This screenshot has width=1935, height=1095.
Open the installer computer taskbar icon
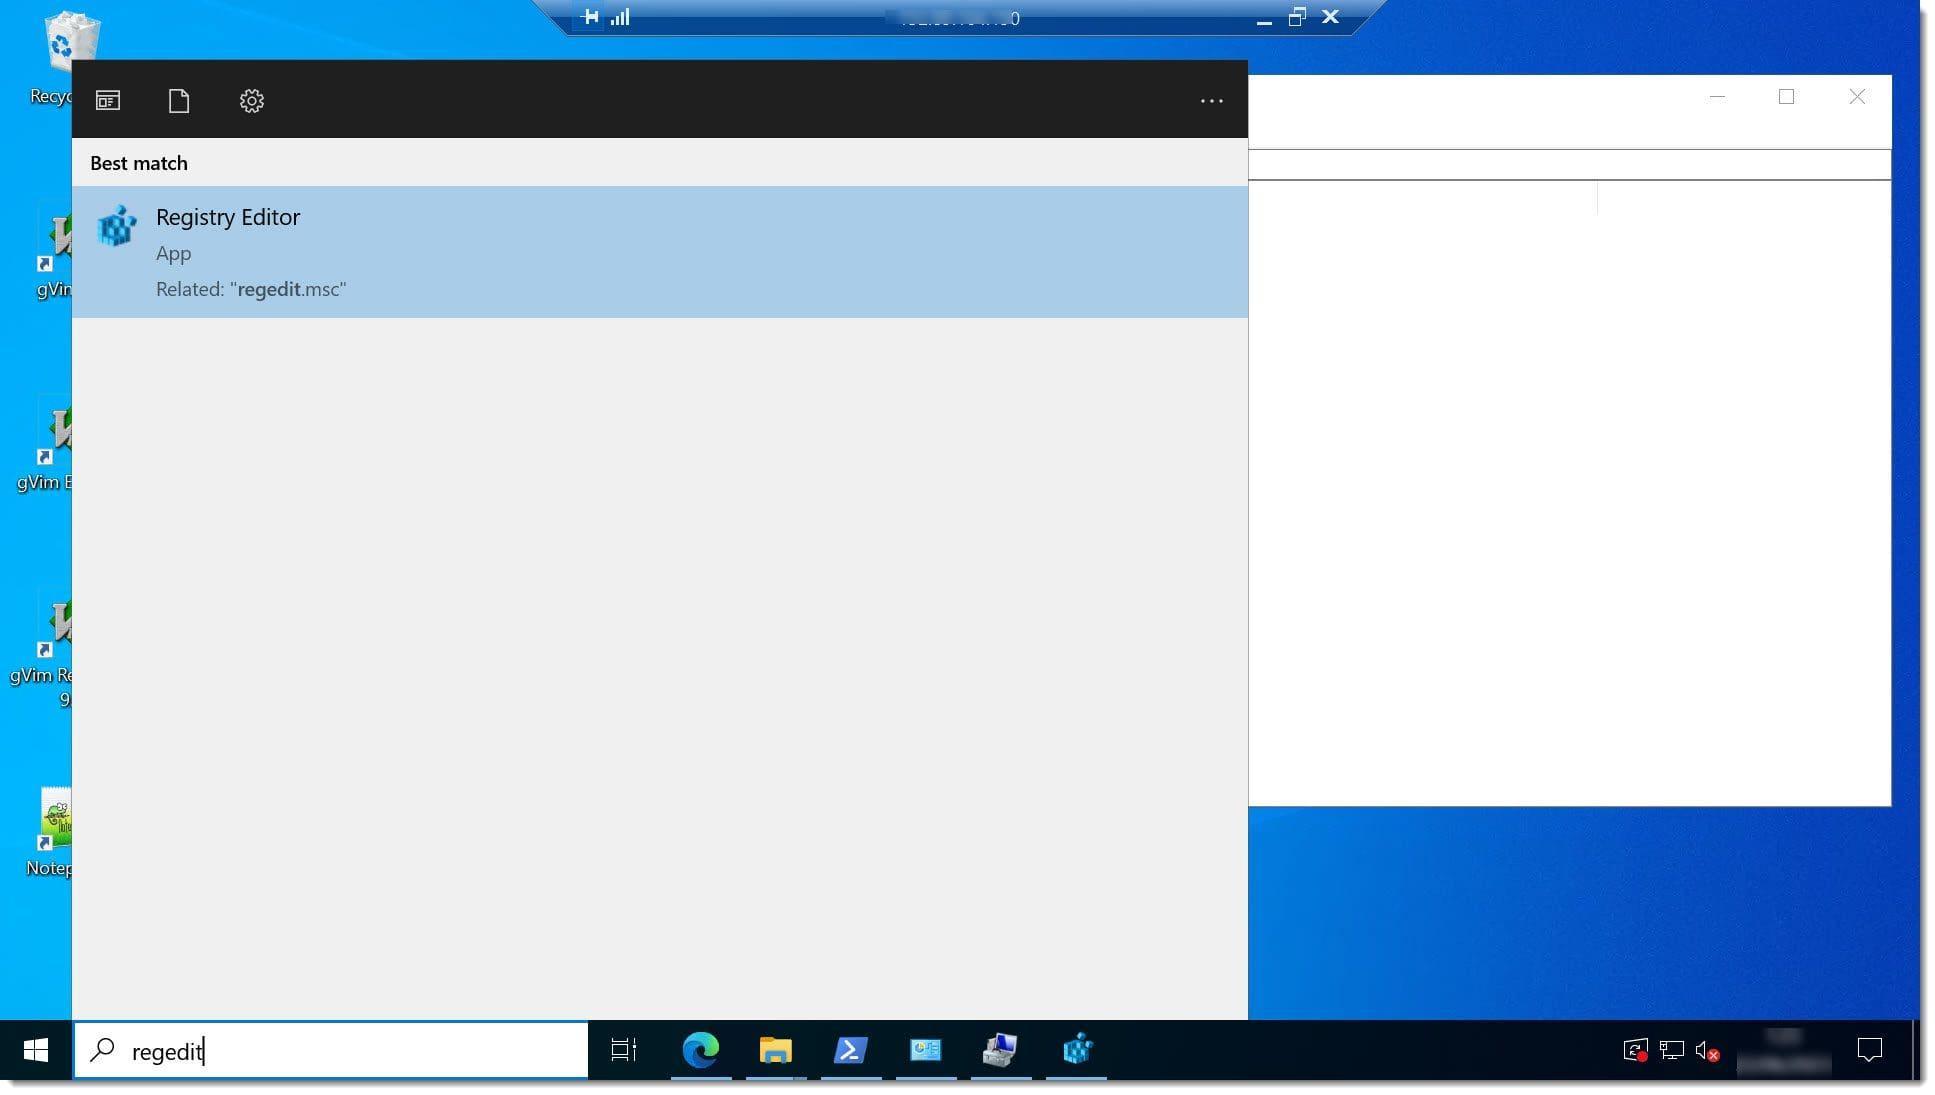coord(1001,1050)
